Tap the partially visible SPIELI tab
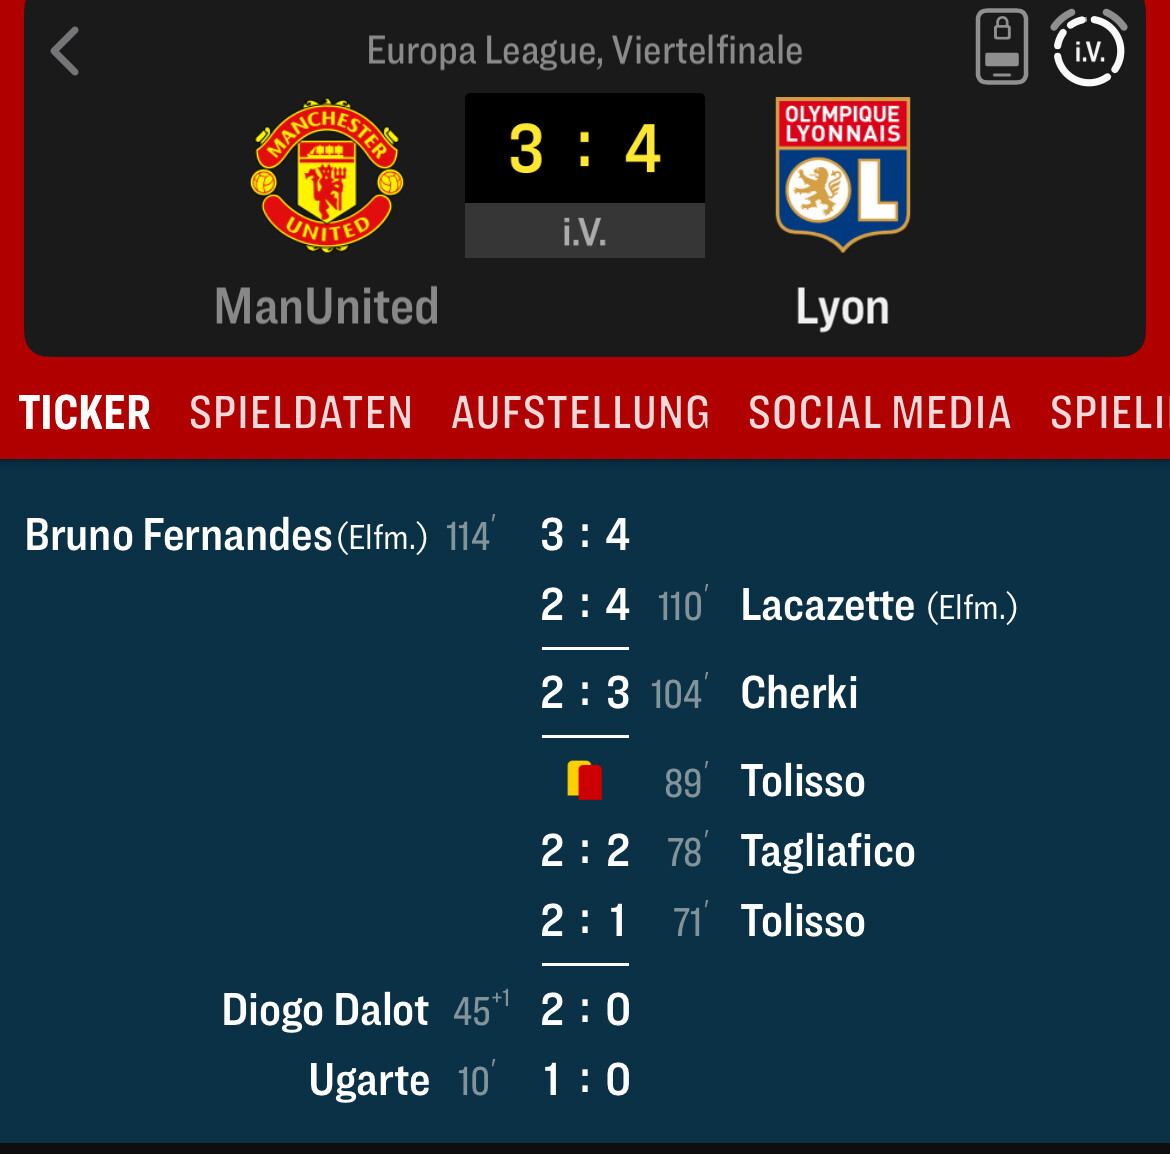This screenshot has width=1170, height=1154. click(x=1110, y=413)
